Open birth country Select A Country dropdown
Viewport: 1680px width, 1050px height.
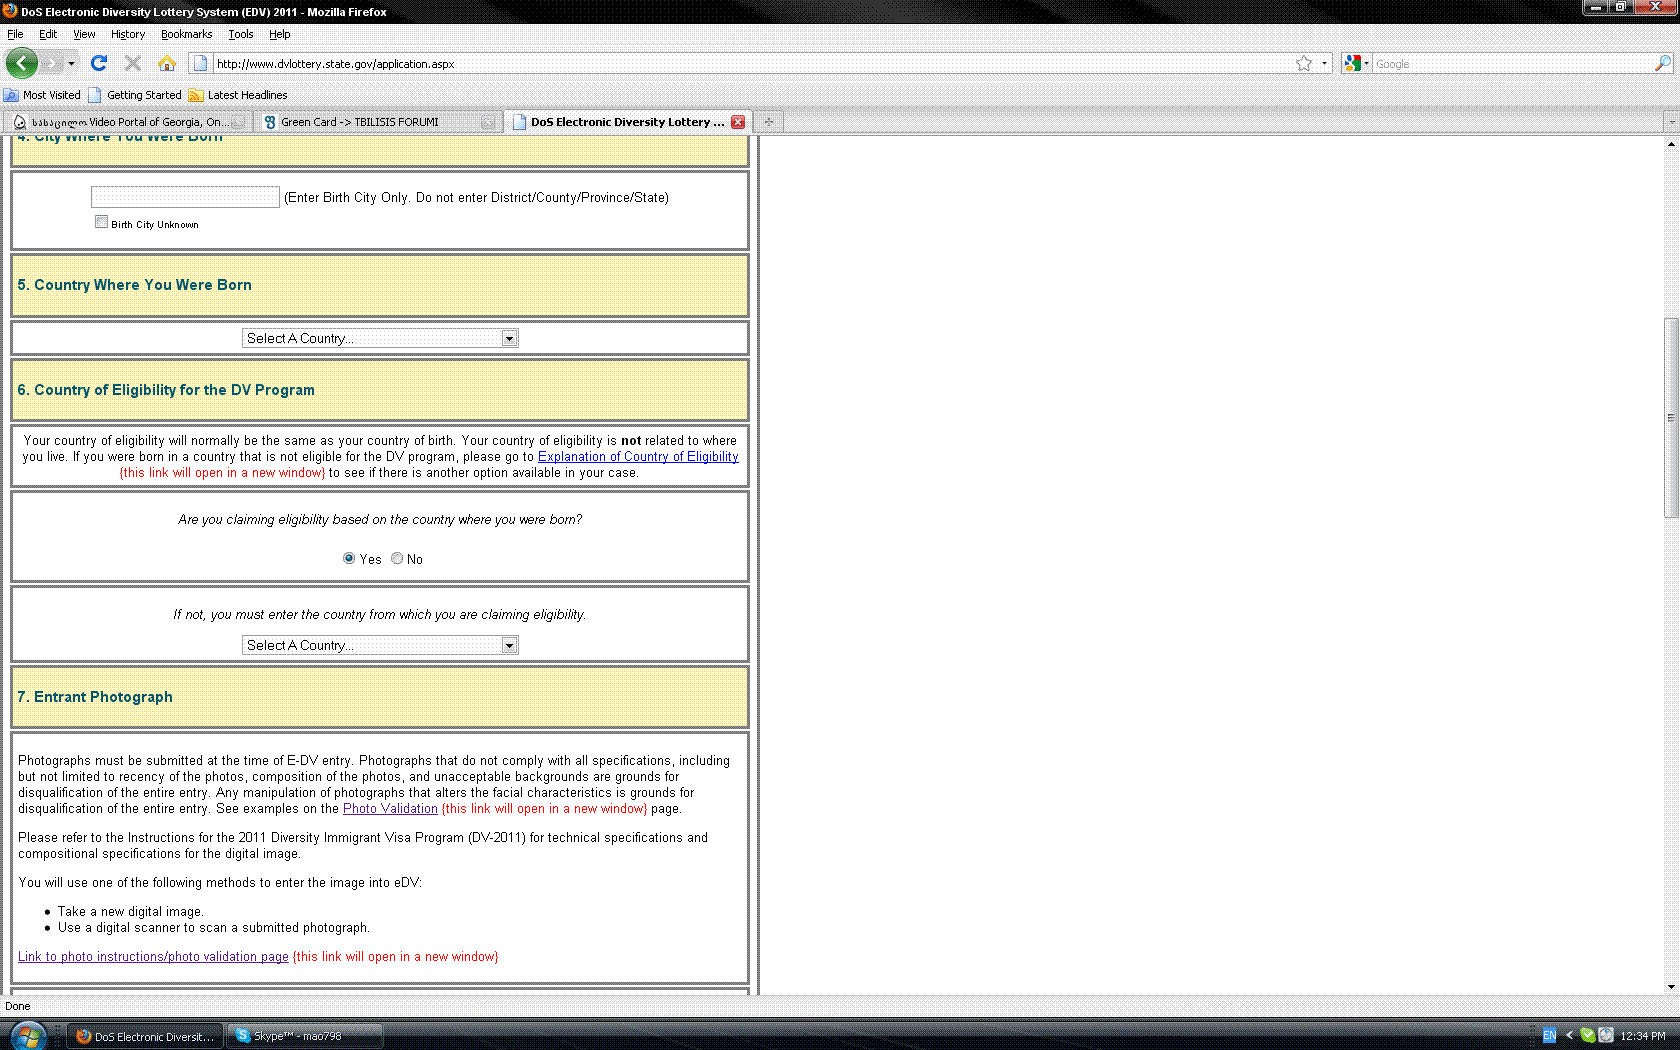pos(380,338)
